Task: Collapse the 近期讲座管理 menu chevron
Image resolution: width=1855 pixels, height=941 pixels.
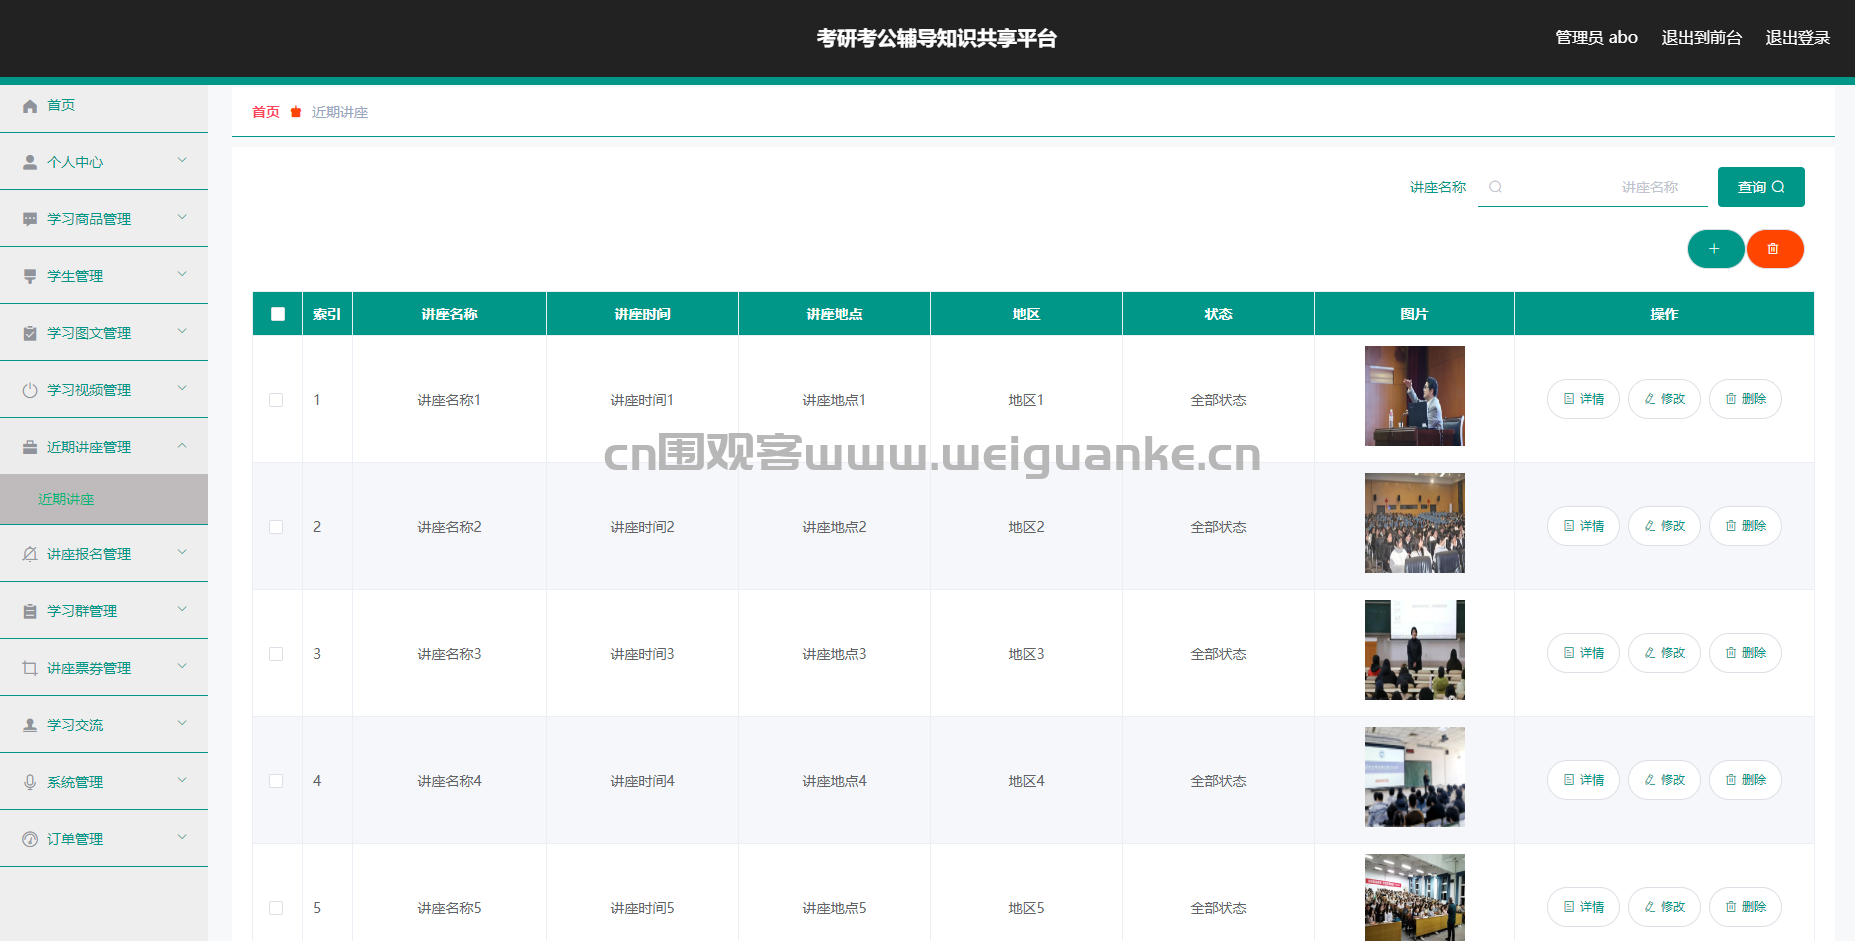Action: [x=182, y=445]
